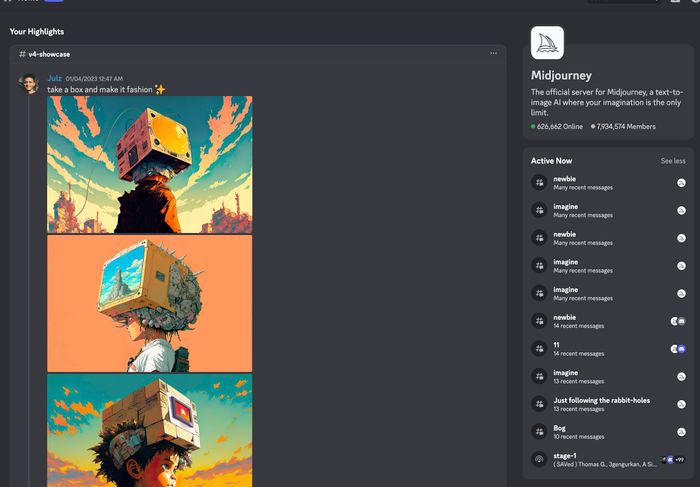
Task: Open the blue-sky box-head robot image
Action: tap(150, 164)
